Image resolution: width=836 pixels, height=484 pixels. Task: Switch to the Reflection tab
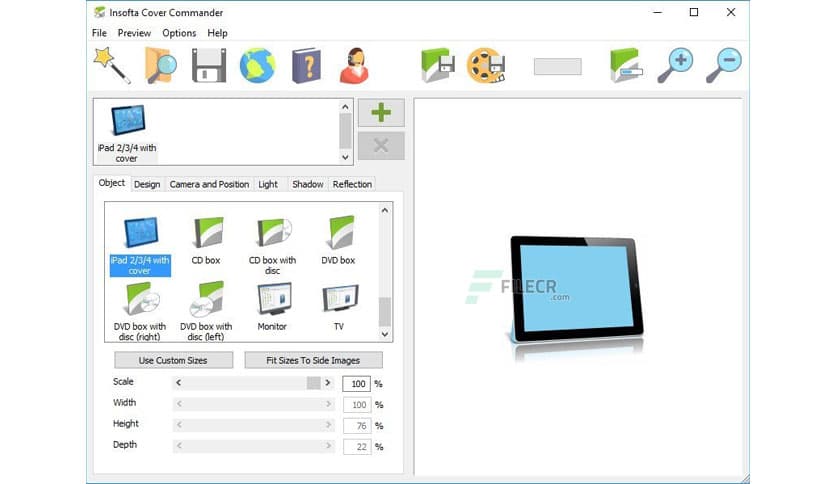[x=352, y=184]
